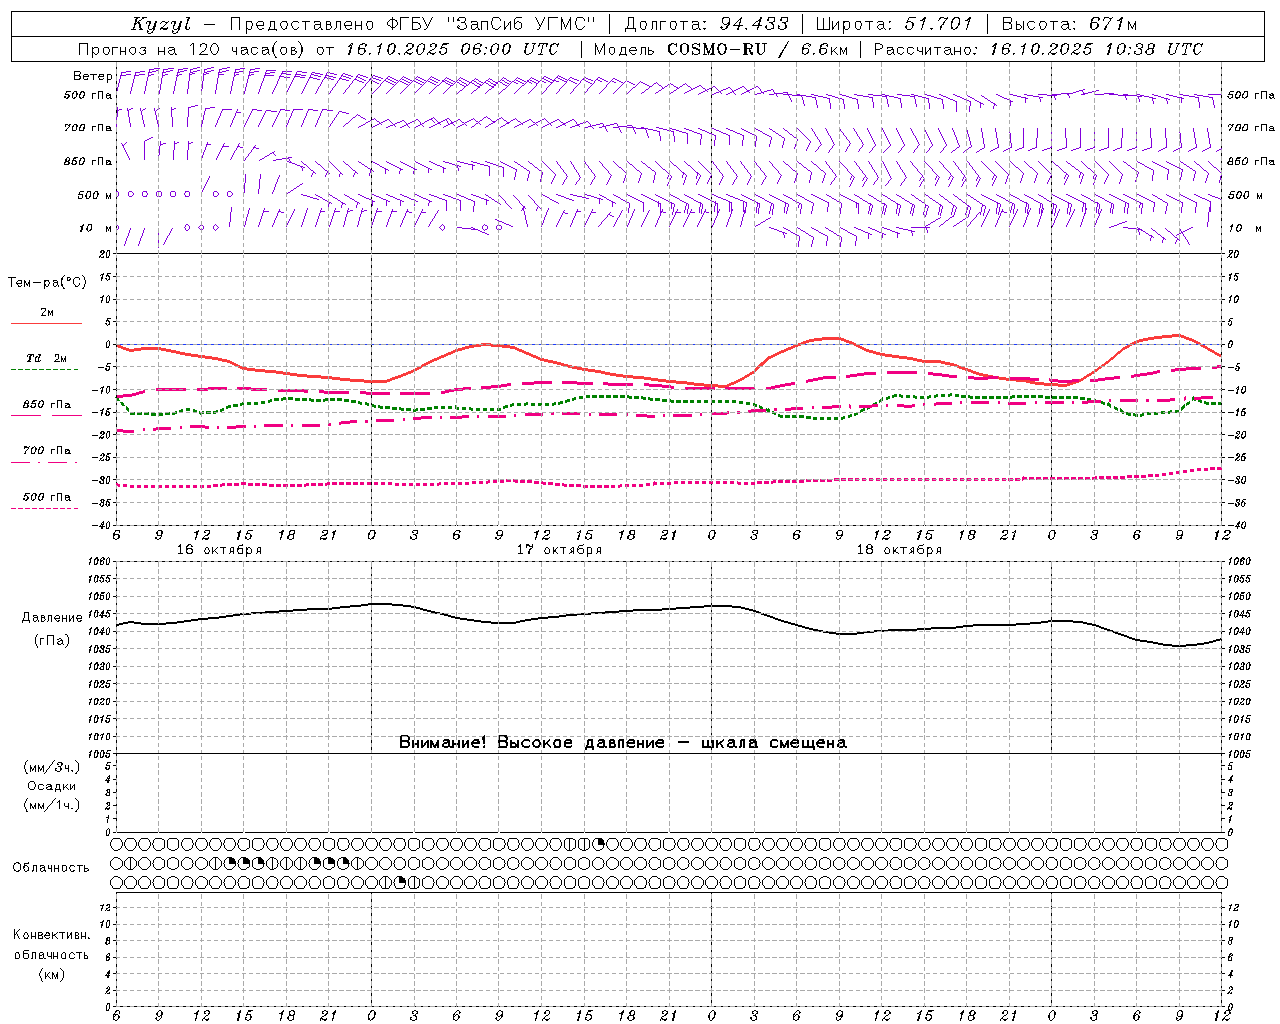The image size is (1280, 1024).
Task: Select the Высота: 671м label
Action: tap(1069, 24)
